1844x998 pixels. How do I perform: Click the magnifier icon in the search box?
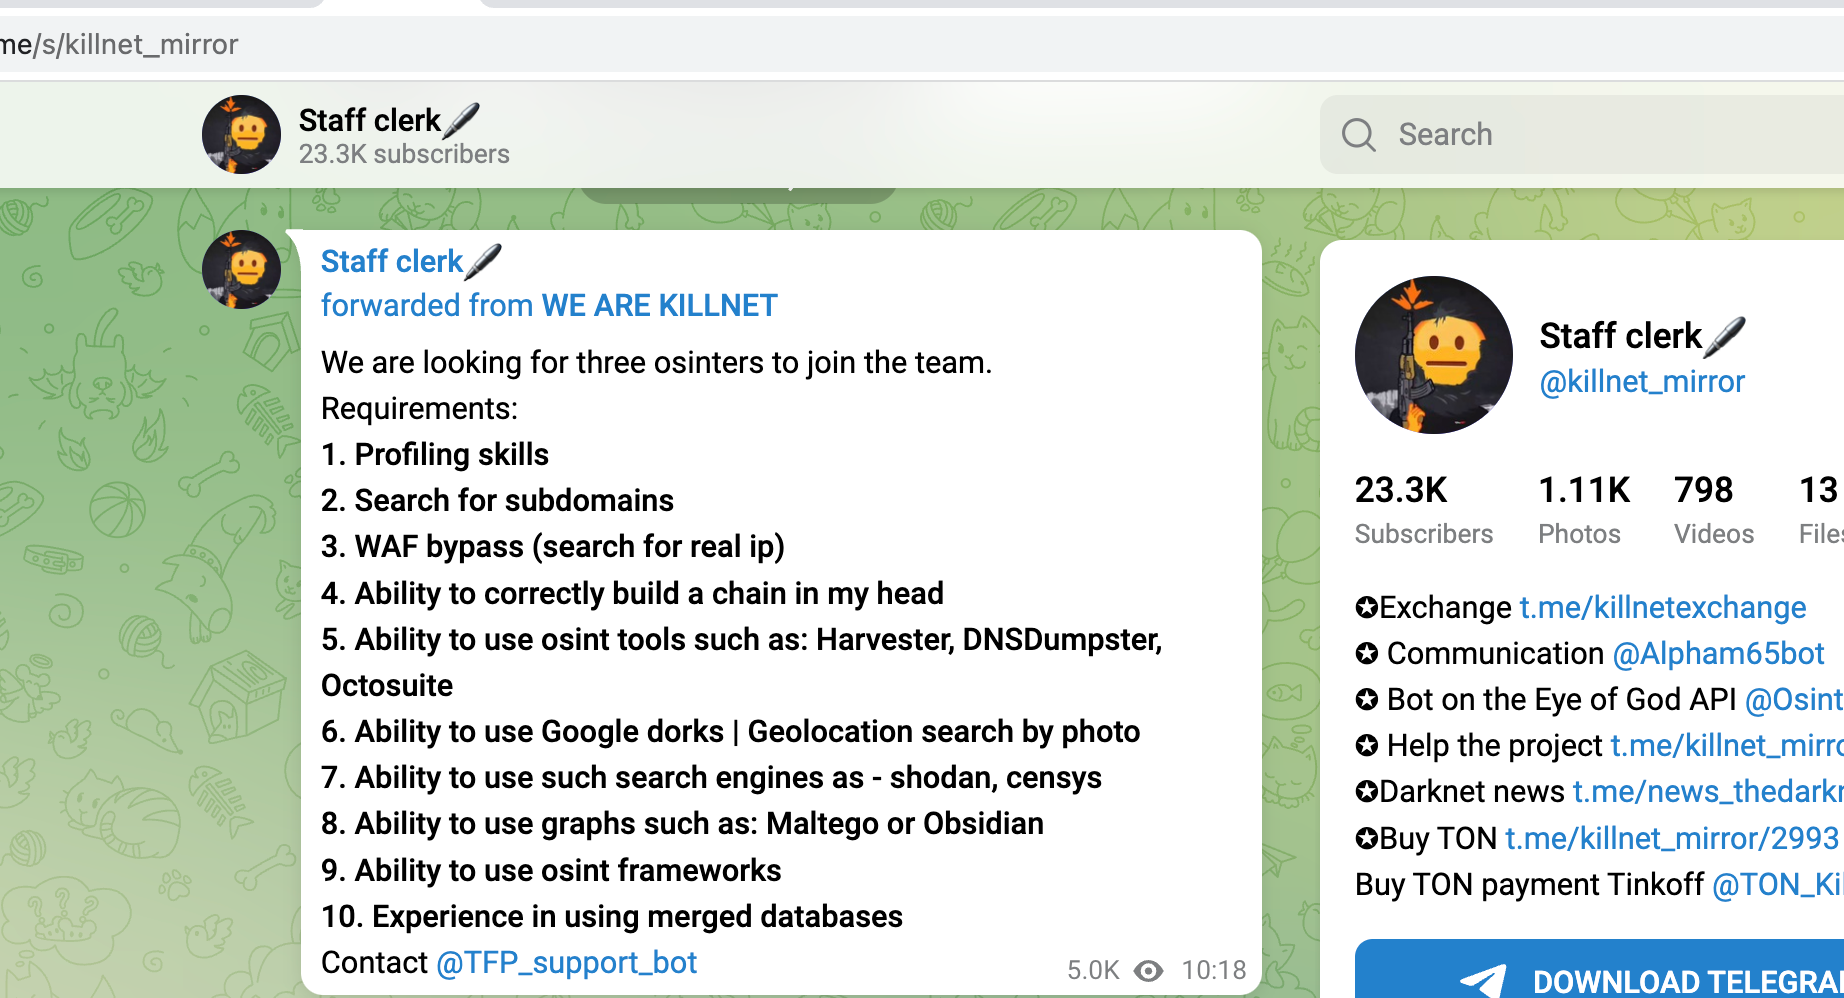(1358, 134)
